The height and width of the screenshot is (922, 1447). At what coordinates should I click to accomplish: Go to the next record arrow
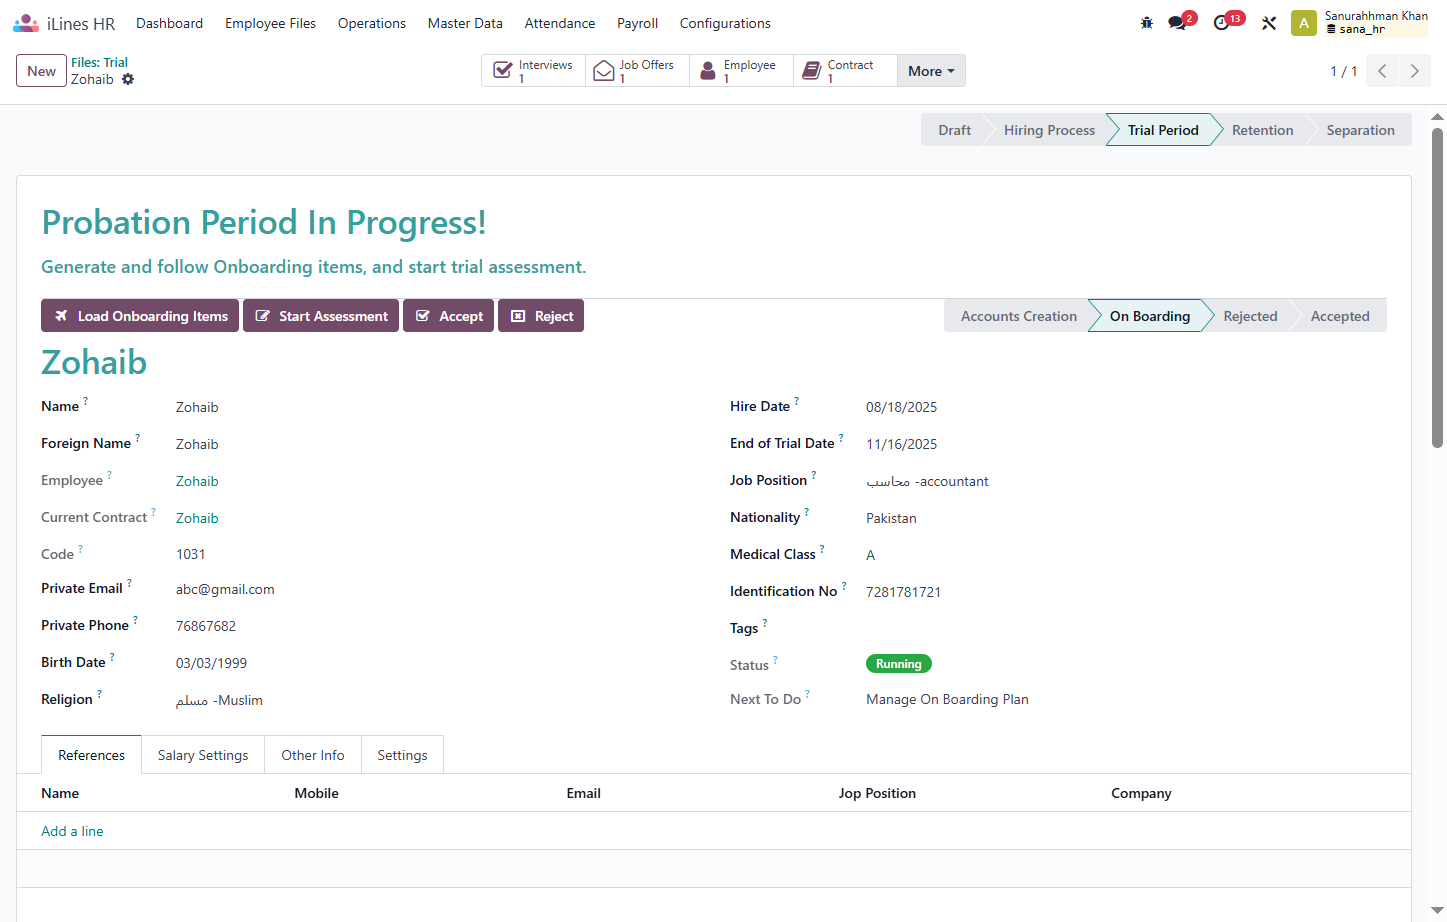[x=1414, y=71]
